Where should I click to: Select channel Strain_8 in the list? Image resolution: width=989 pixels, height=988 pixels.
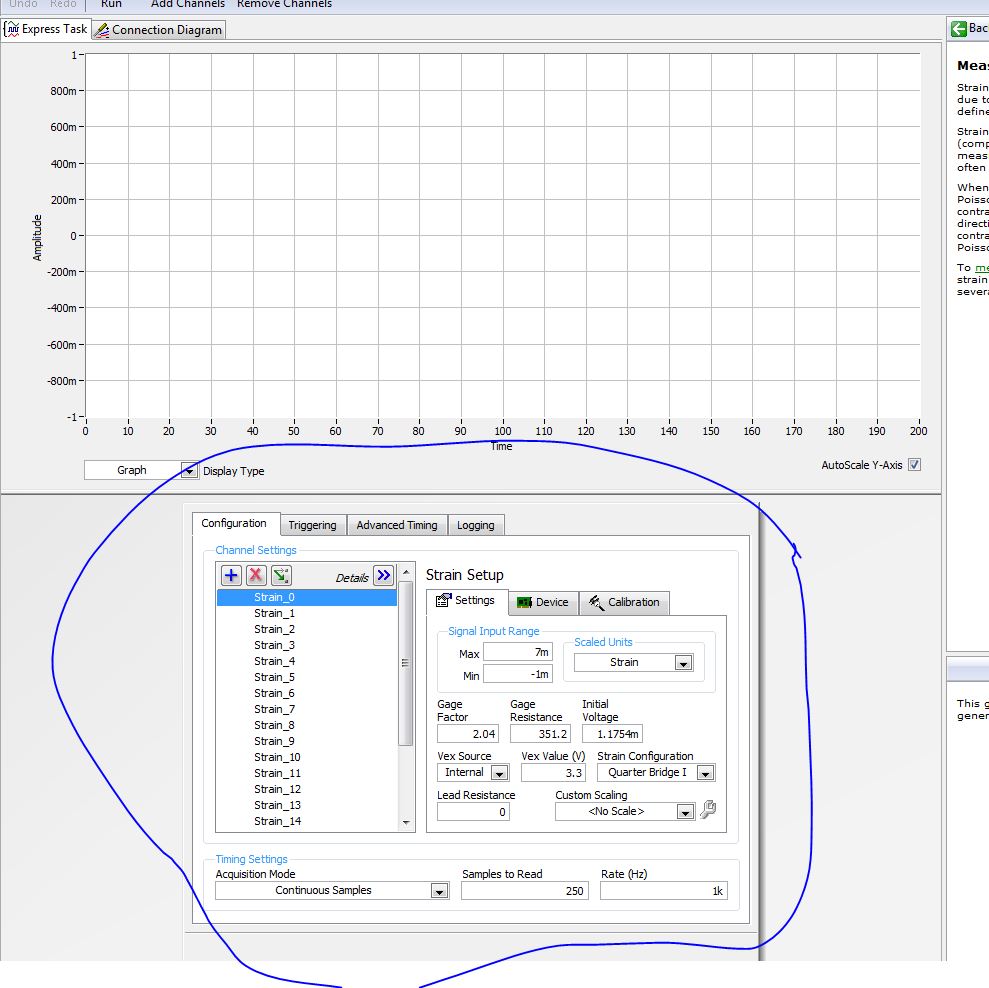tap(307, 725)
